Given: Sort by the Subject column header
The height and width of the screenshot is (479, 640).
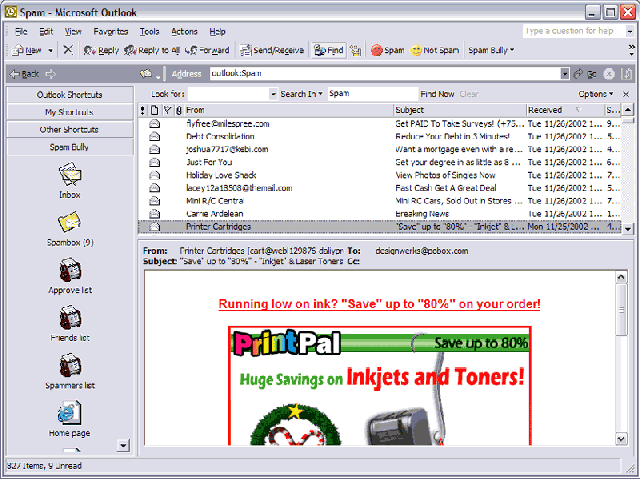Looking at the screenshot, I should pos(460,110).
